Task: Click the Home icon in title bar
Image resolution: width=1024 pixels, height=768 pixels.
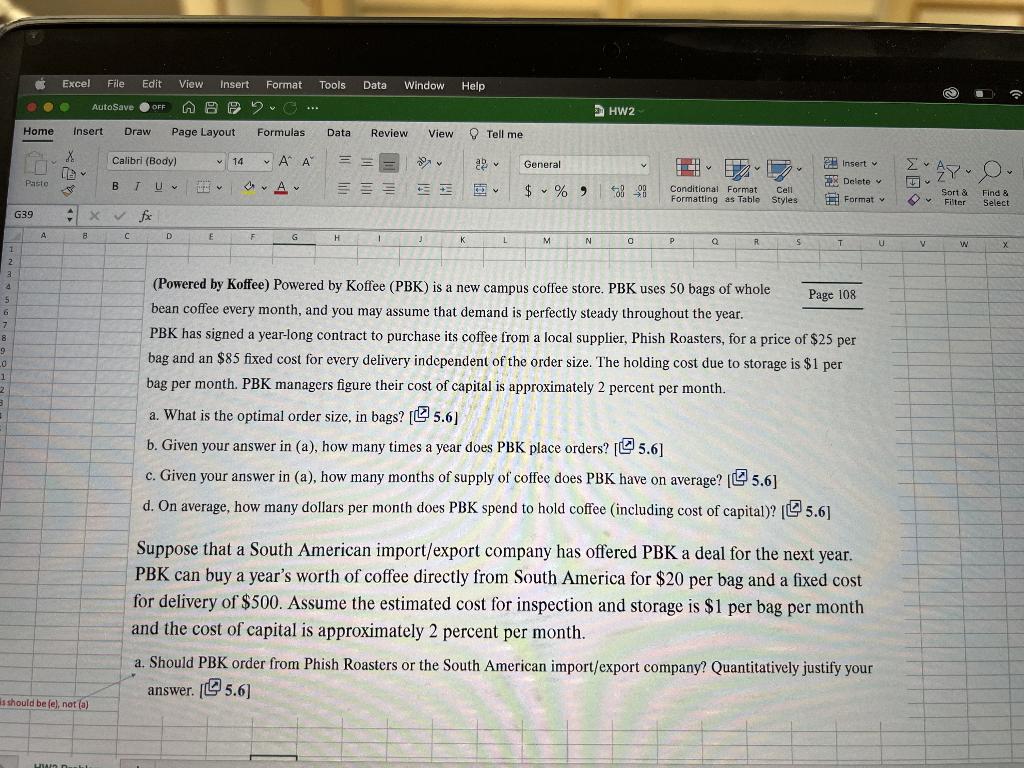Action: click(189, 107)
